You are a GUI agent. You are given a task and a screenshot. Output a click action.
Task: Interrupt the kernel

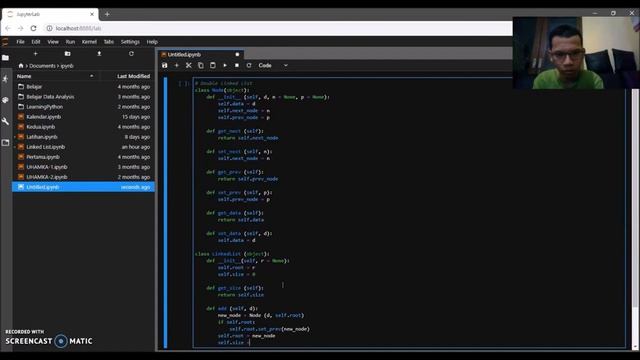(237, 65)
